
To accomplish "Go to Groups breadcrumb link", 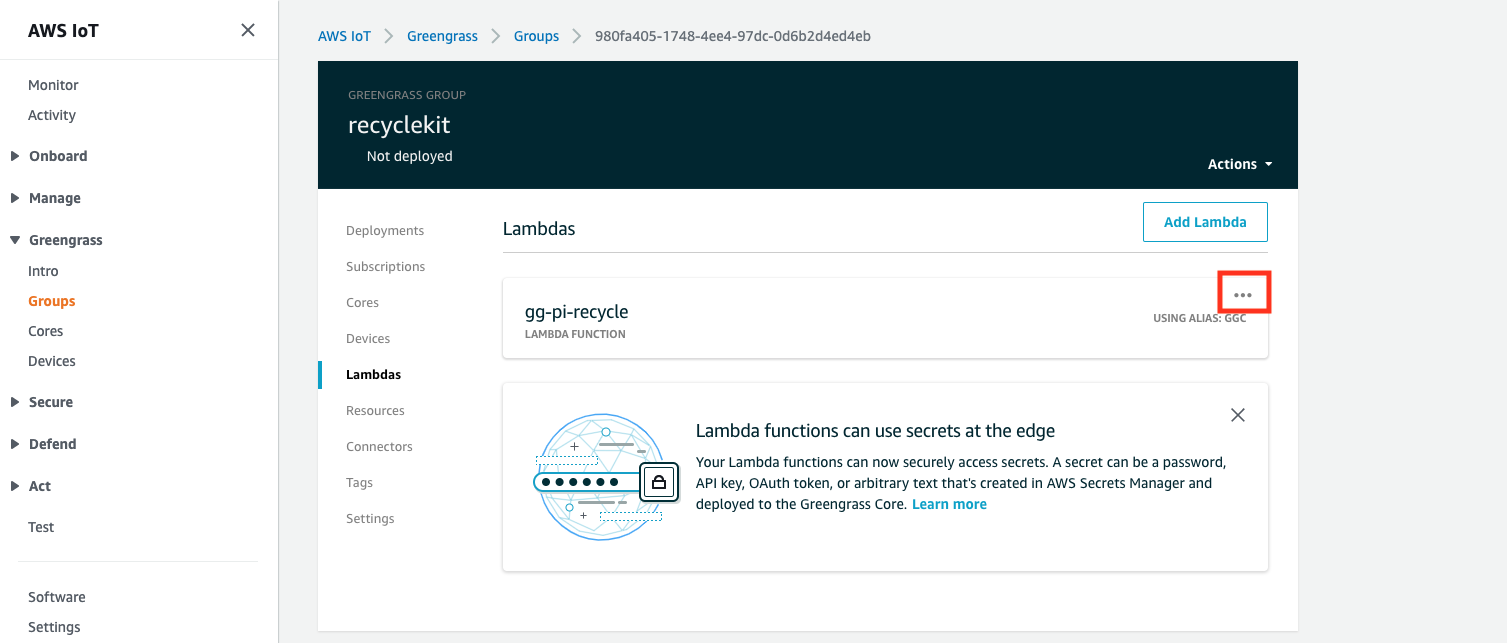I will pyautogui.click(x=536, y=36).
